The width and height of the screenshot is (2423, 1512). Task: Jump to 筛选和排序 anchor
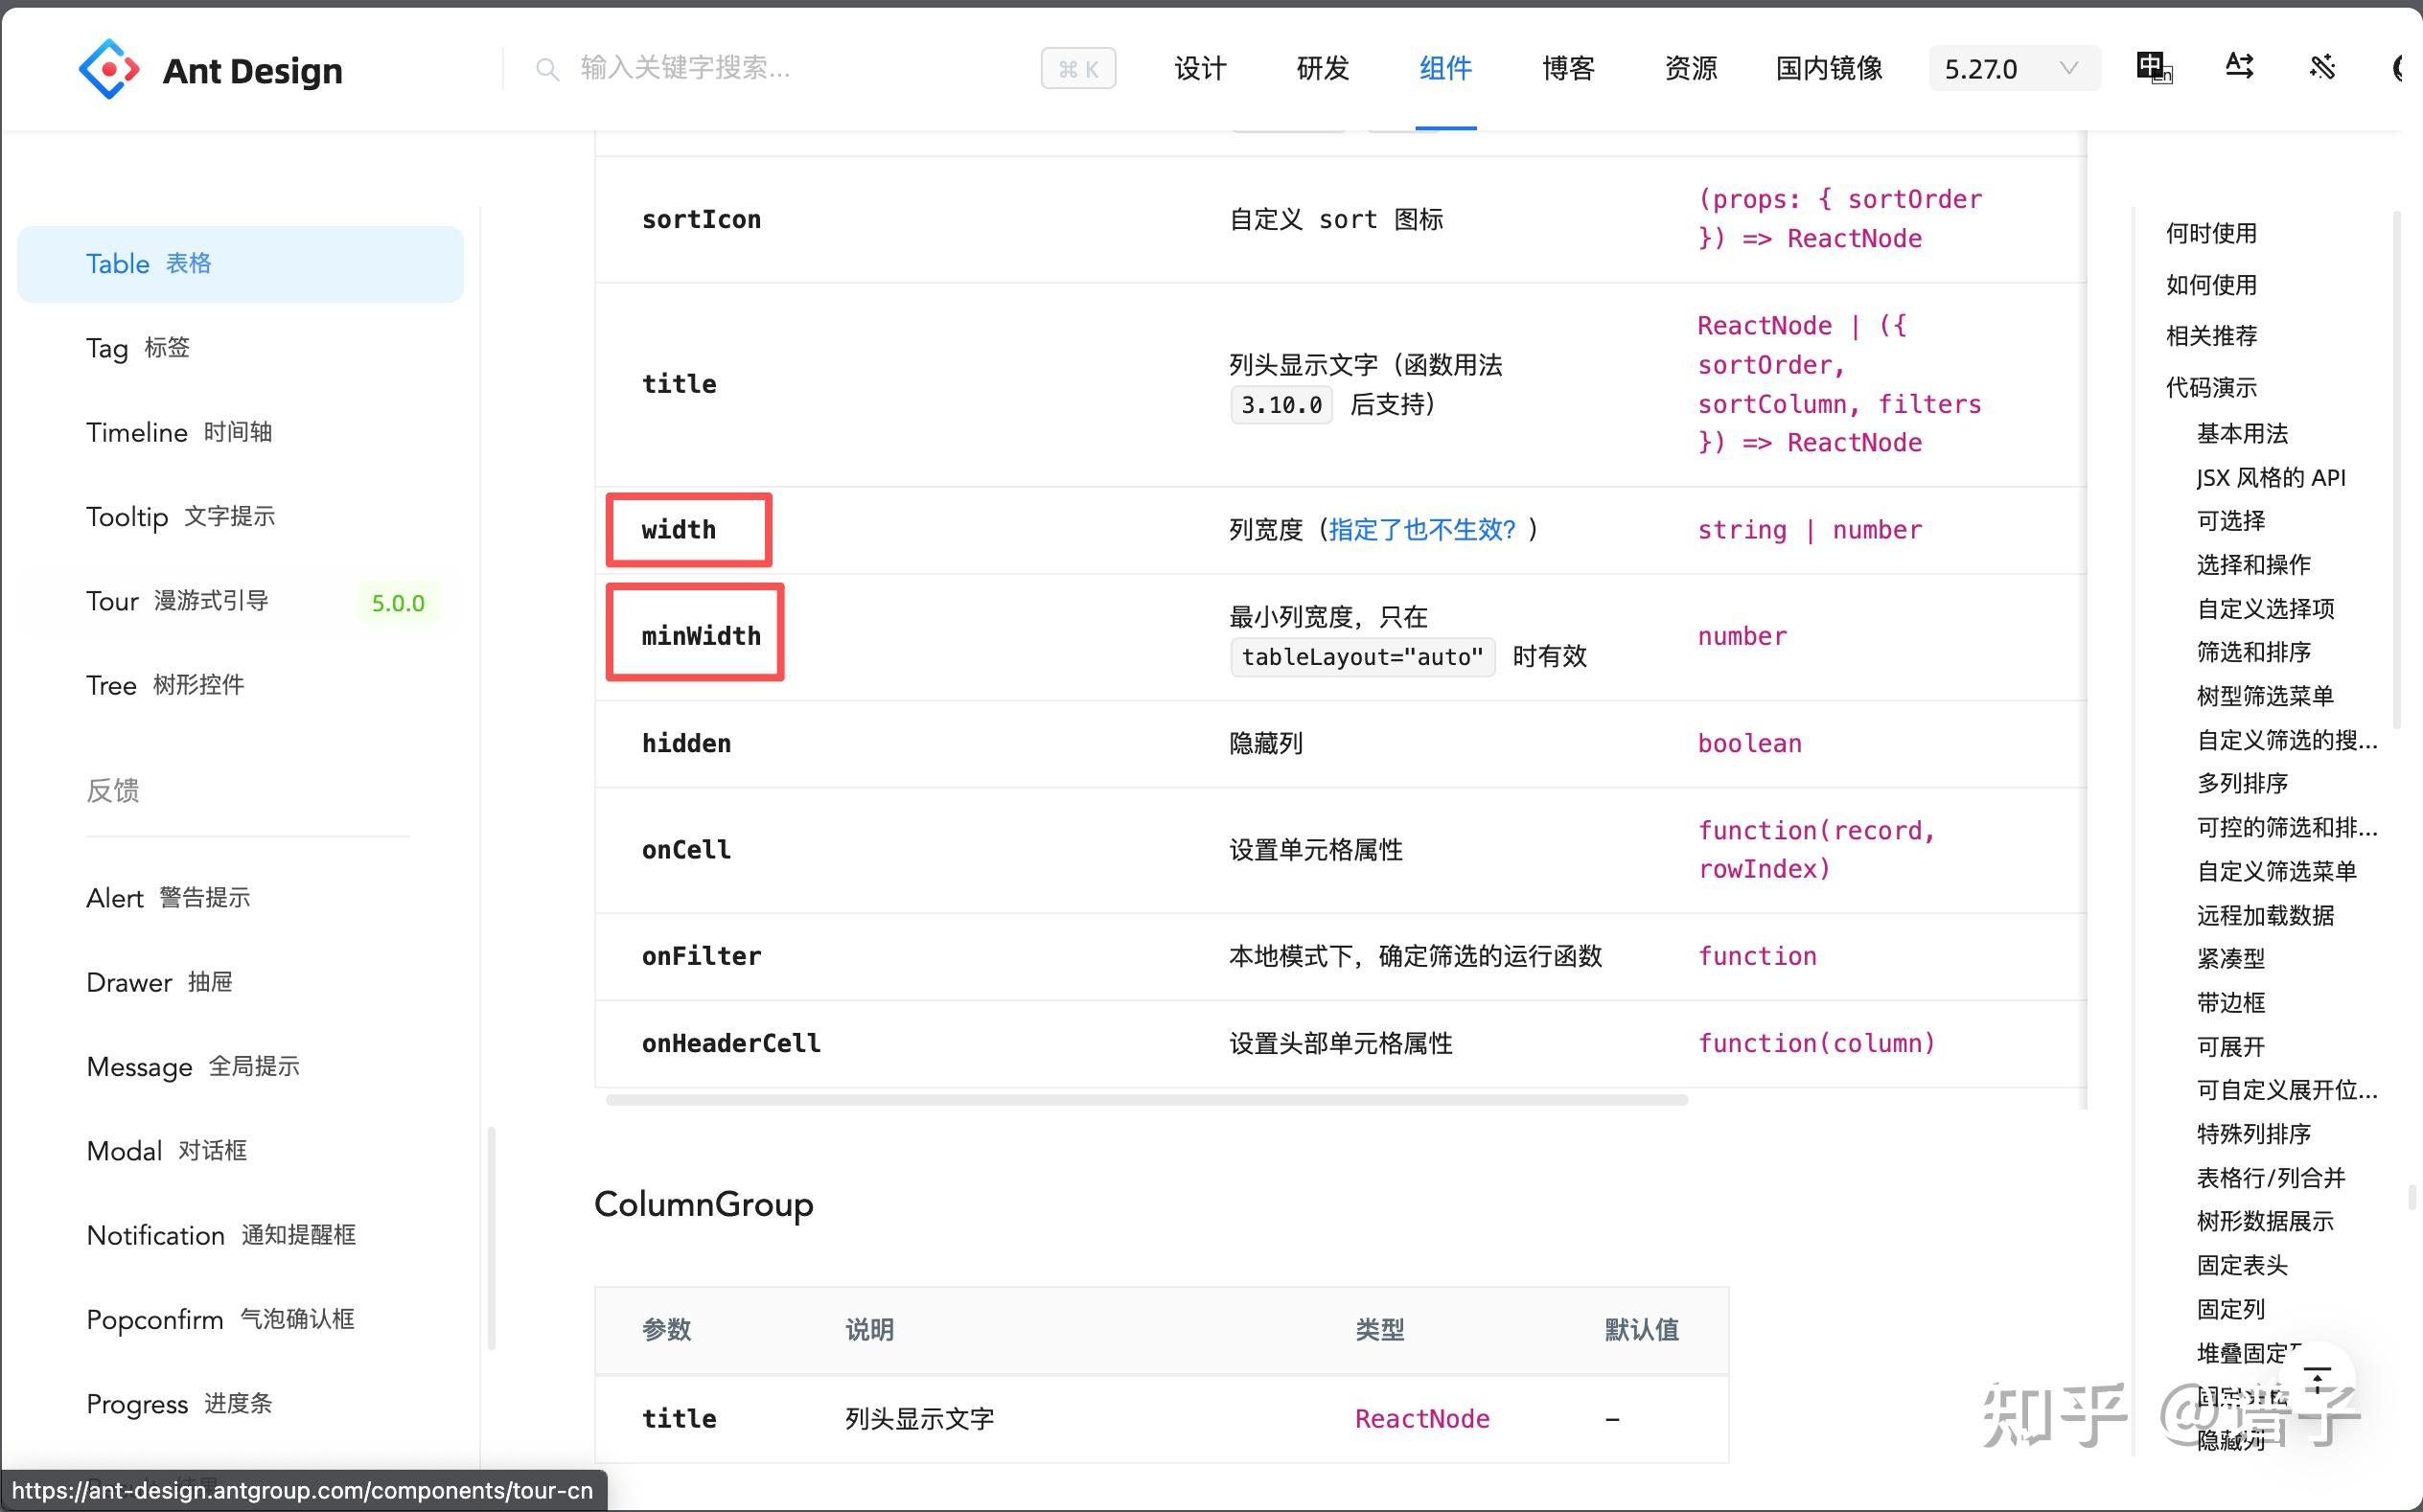point(2254,652)
